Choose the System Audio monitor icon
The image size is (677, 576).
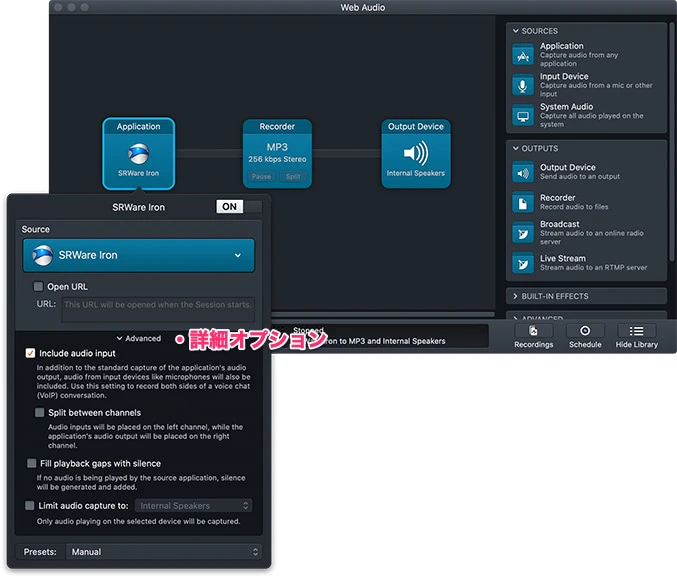coord(523,115)
